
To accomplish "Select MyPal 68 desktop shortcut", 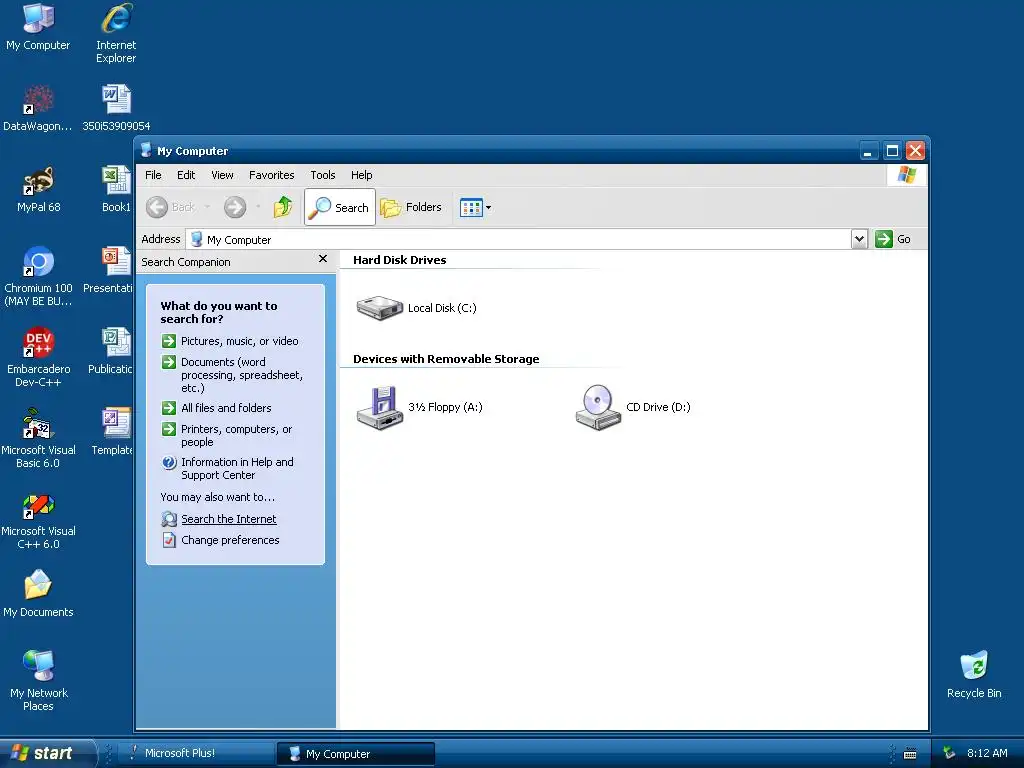I will pos(38,189).
